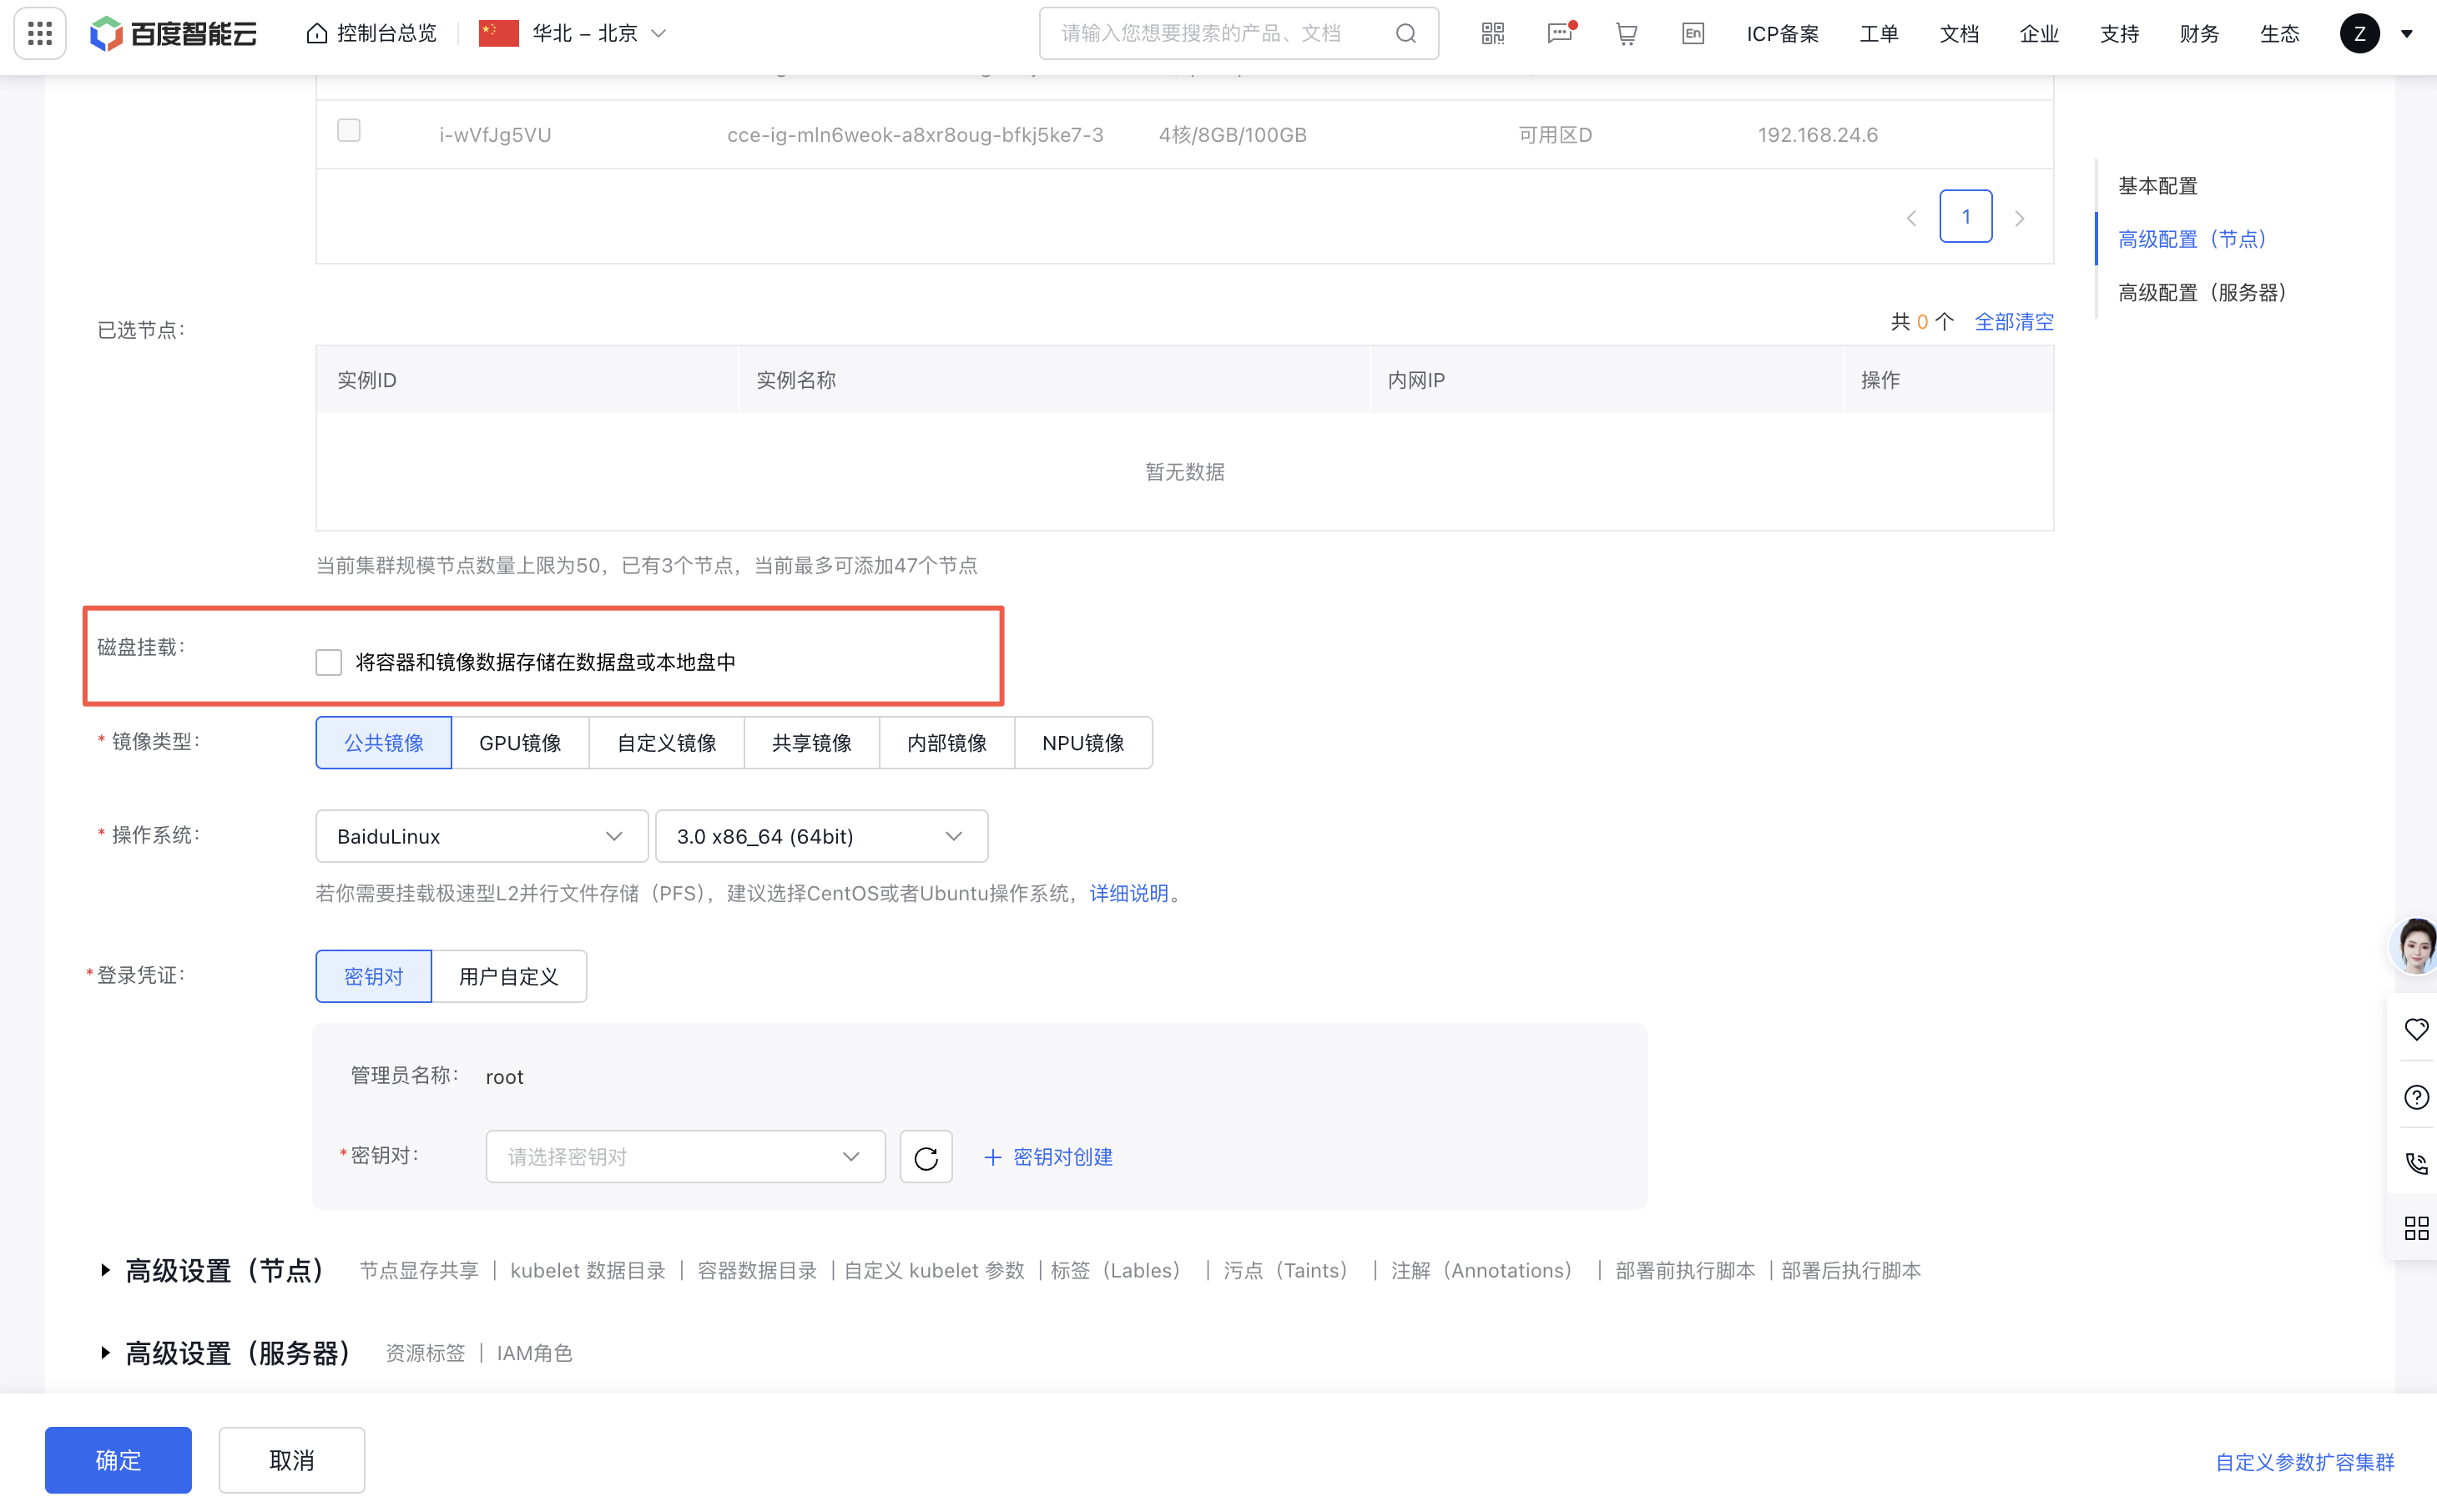
Task: Click the 可用区D cell
Action: [x=1555, y=135]
